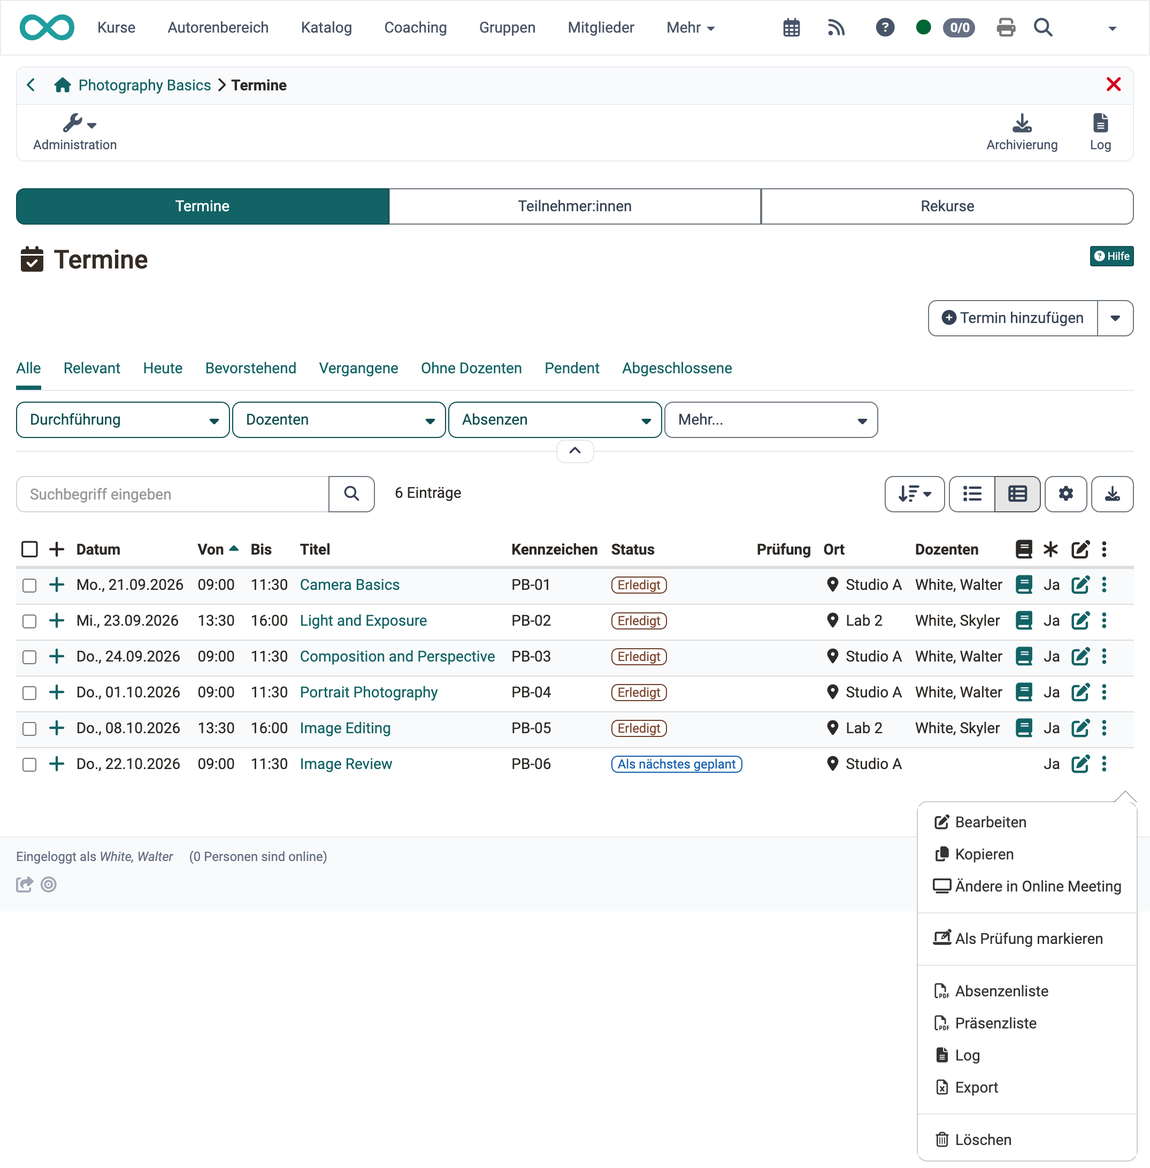Click the printer icon
Screen dimensions: 1150x1168
pyautogui.click(x=1006, y=28)
